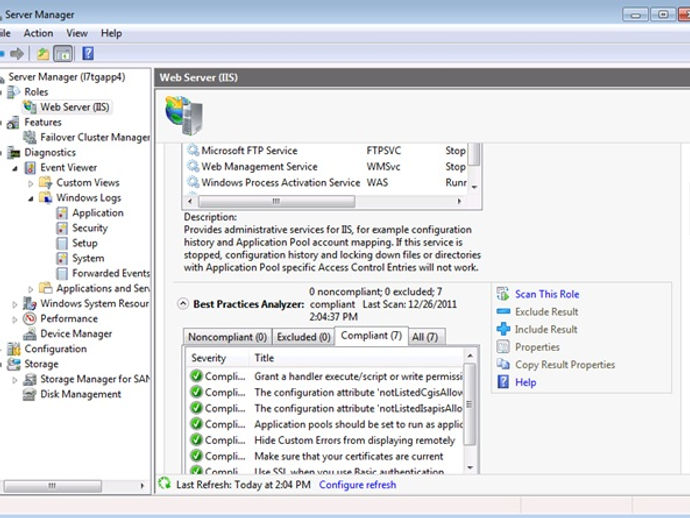The image size is (690, 518).
Task: Select 'Hide Custom Errors from displaying remotely' result
Action: click(326, 440)
